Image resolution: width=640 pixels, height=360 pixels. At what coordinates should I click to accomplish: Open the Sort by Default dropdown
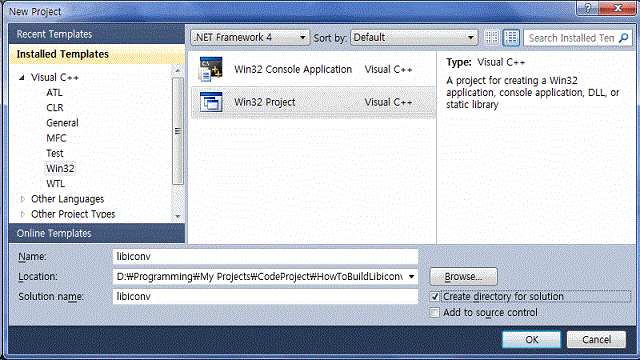coord(414,38)
